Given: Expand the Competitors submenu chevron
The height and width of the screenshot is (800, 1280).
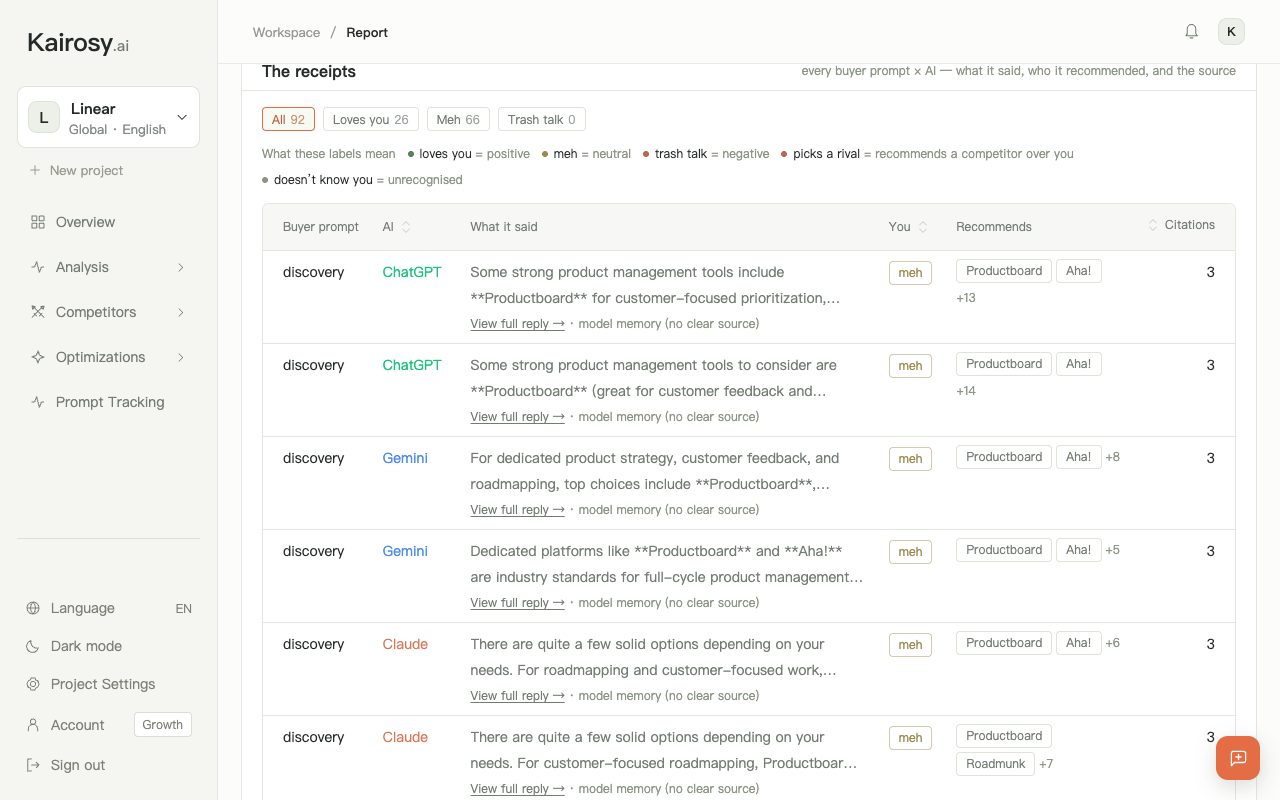Looking at the screenshot, I should [181, 312].
